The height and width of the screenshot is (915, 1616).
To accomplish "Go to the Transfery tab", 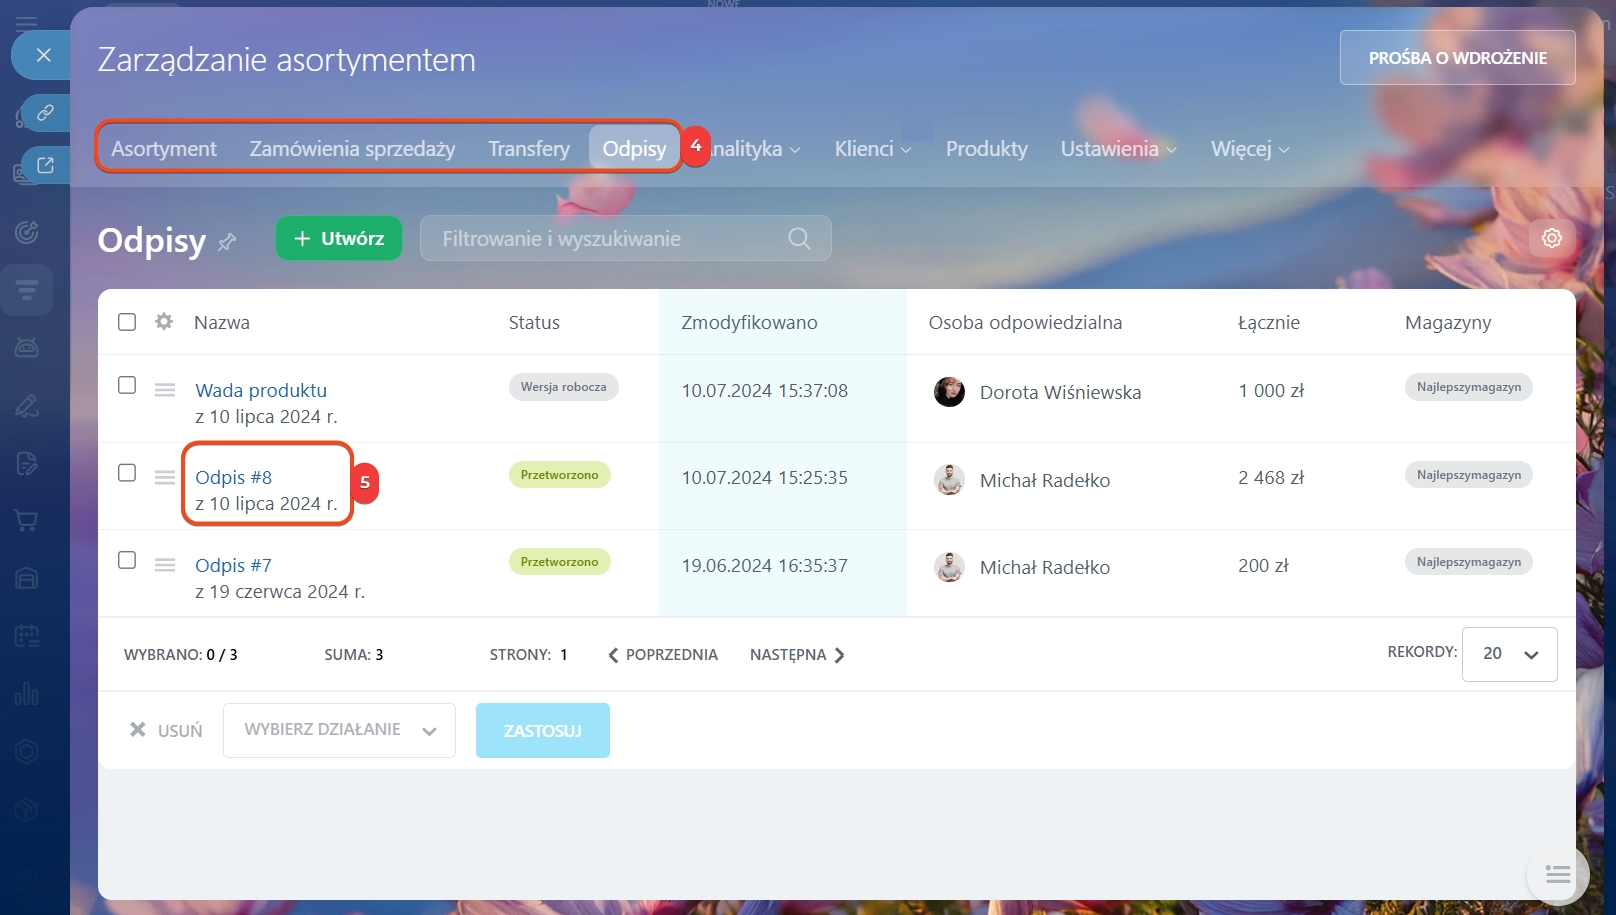I will (529, 149).
